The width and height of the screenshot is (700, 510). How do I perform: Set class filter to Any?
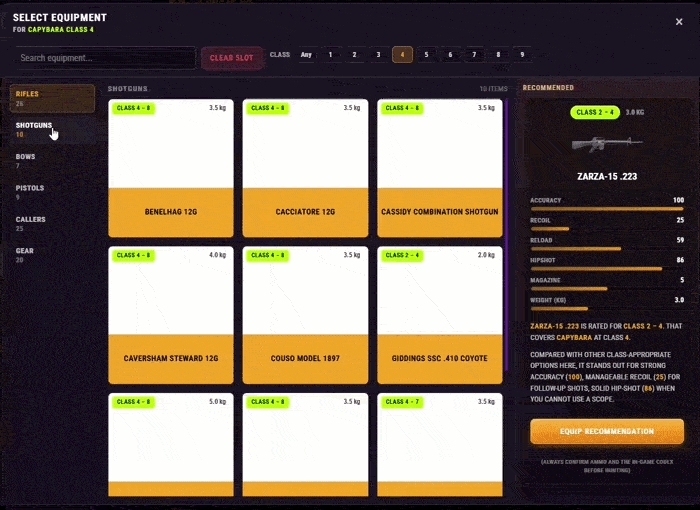click(x=306, y=54)
